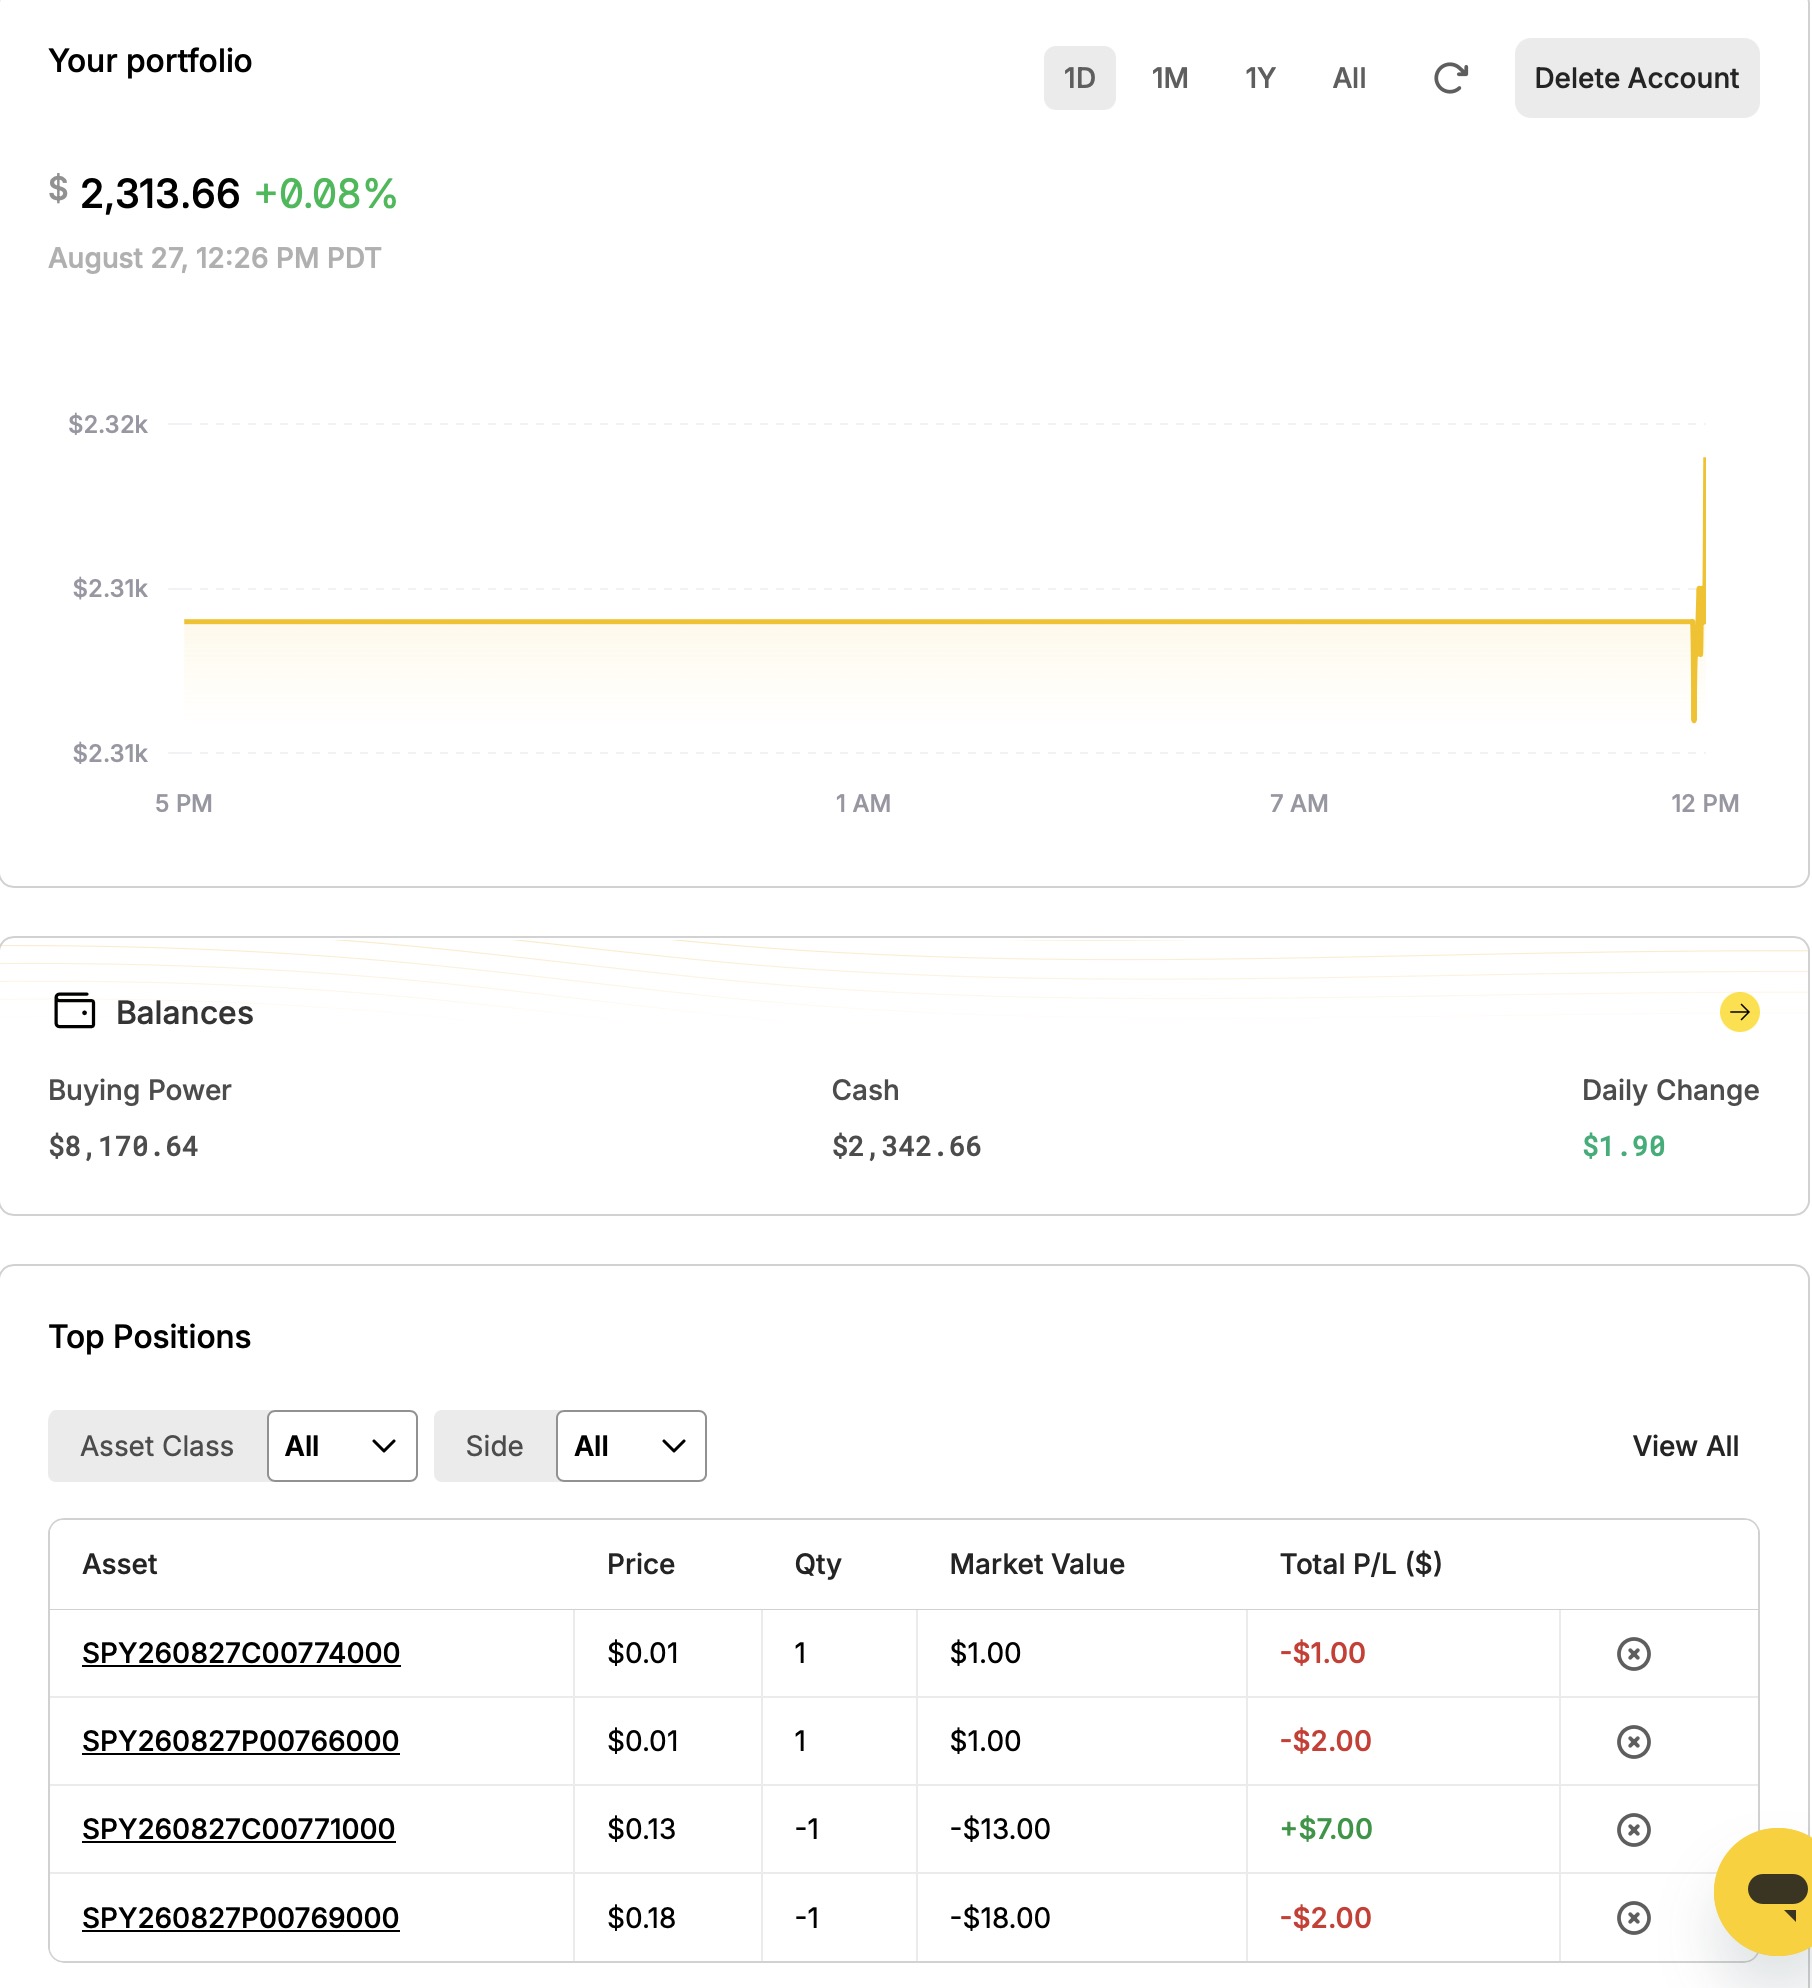Open SPY260827P00766000 asset link
The image size is (1812, 1988).
[240, 1741]
